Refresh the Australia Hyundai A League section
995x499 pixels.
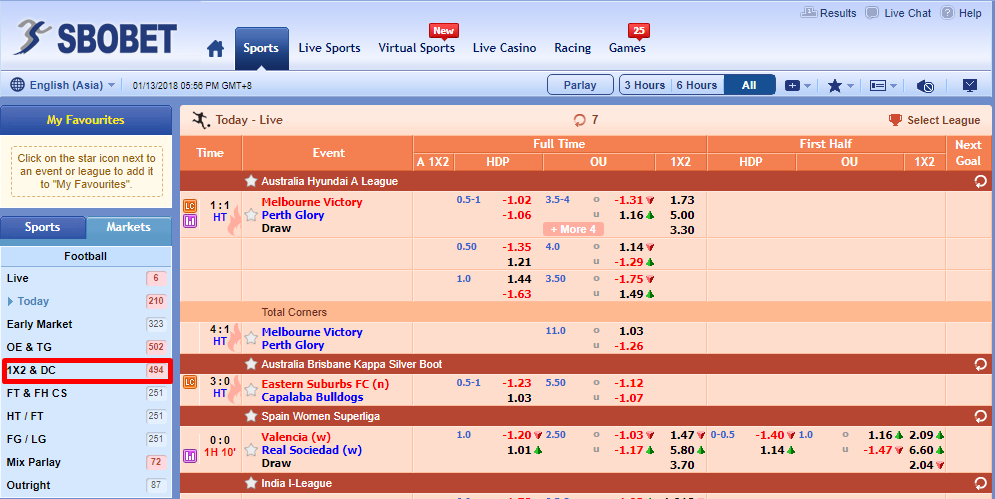(x=980, y=182)
